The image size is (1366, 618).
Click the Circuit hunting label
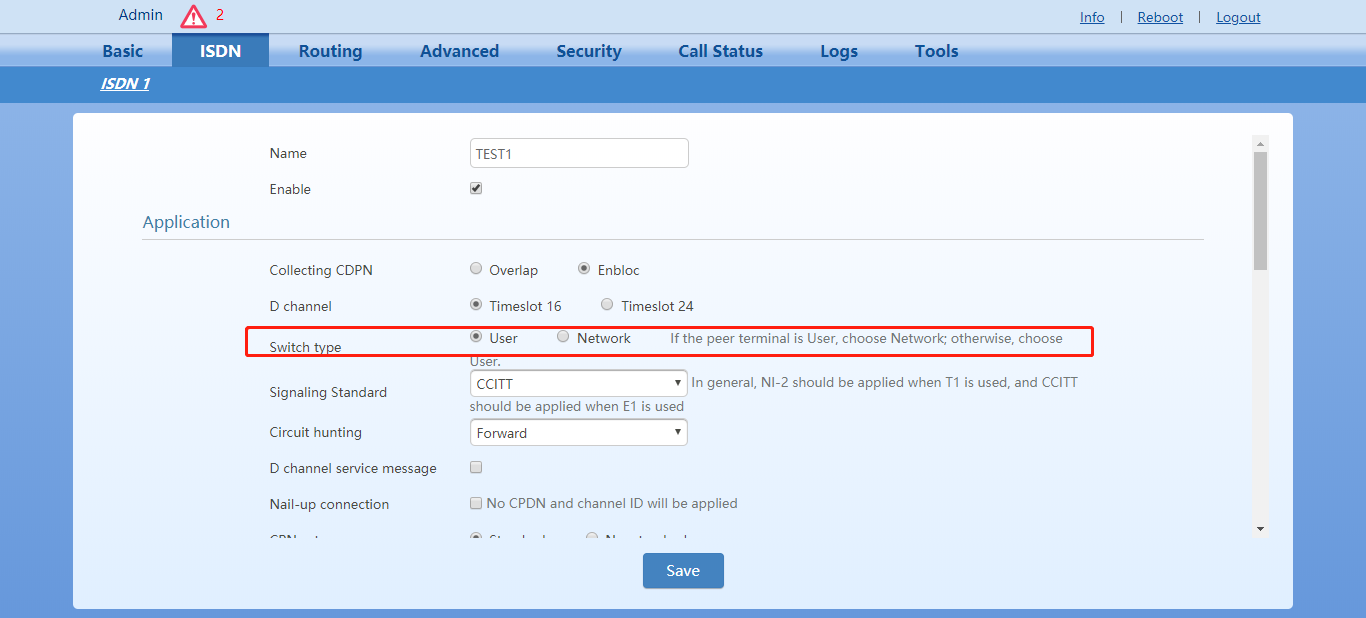[315, 432]
